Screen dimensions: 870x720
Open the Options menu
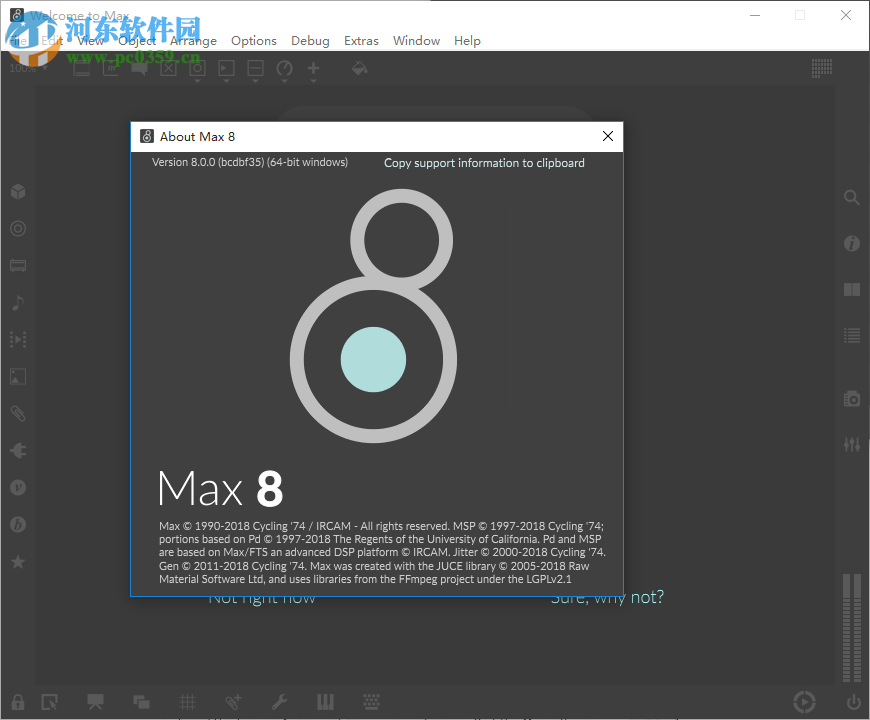(253, 40)
